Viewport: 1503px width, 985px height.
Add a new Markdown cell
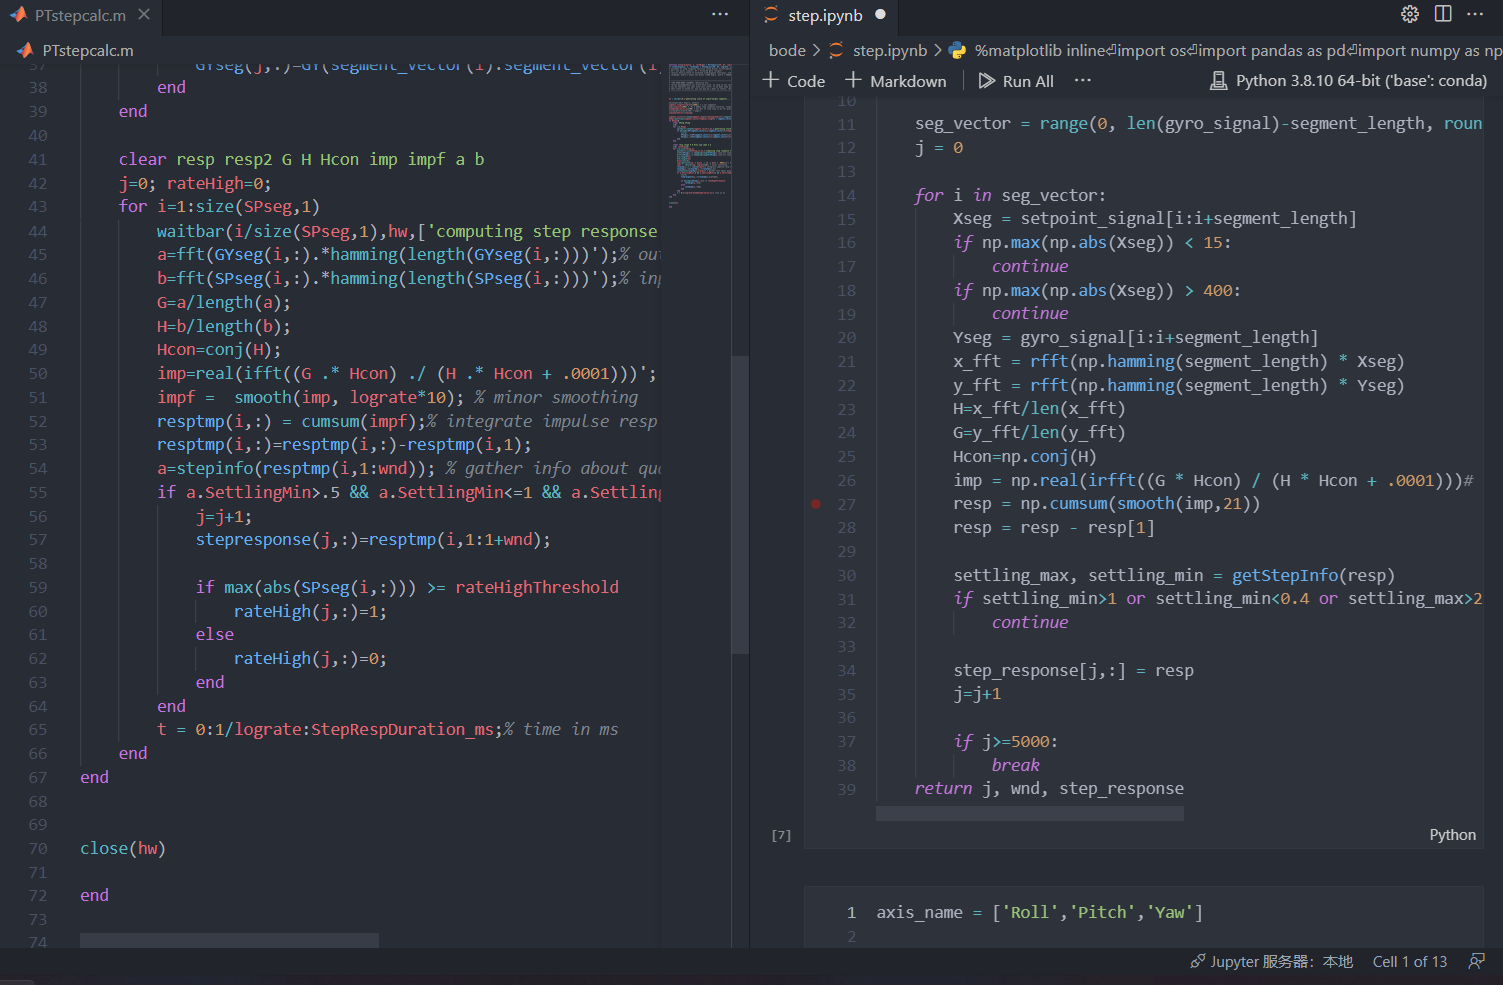pos(896,81)
